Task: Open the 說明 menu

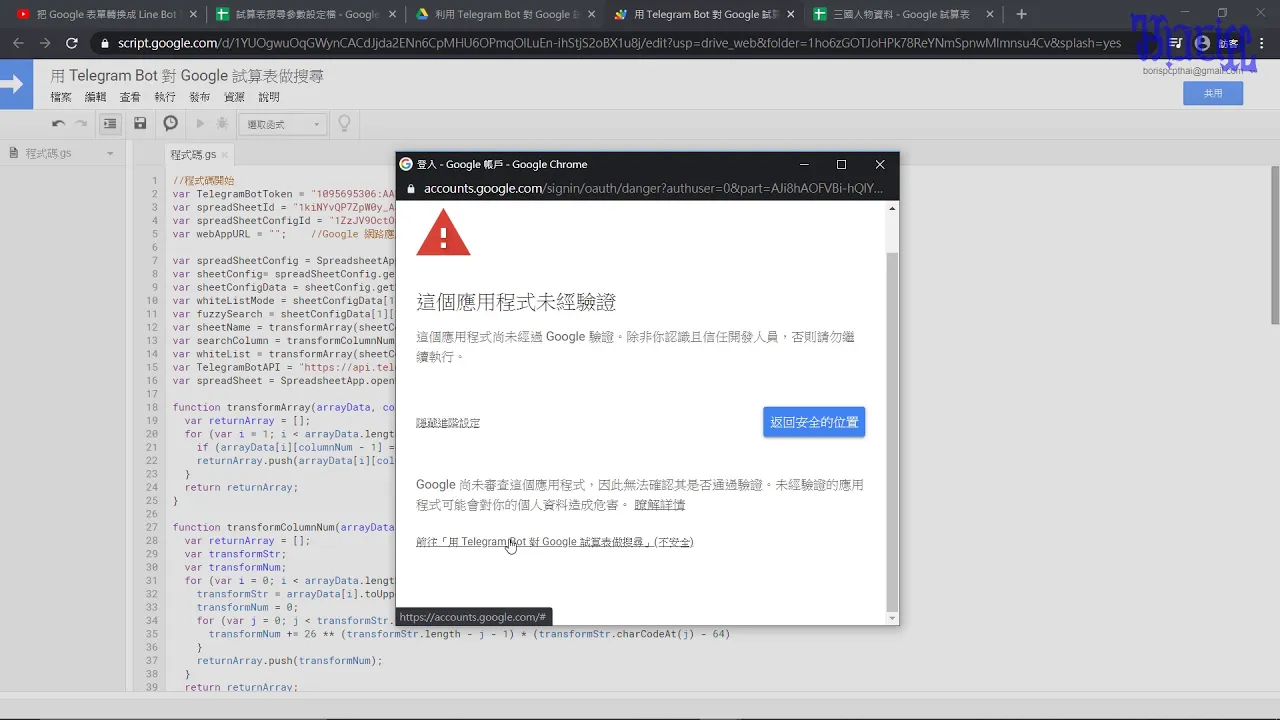Action: [269, 97]
